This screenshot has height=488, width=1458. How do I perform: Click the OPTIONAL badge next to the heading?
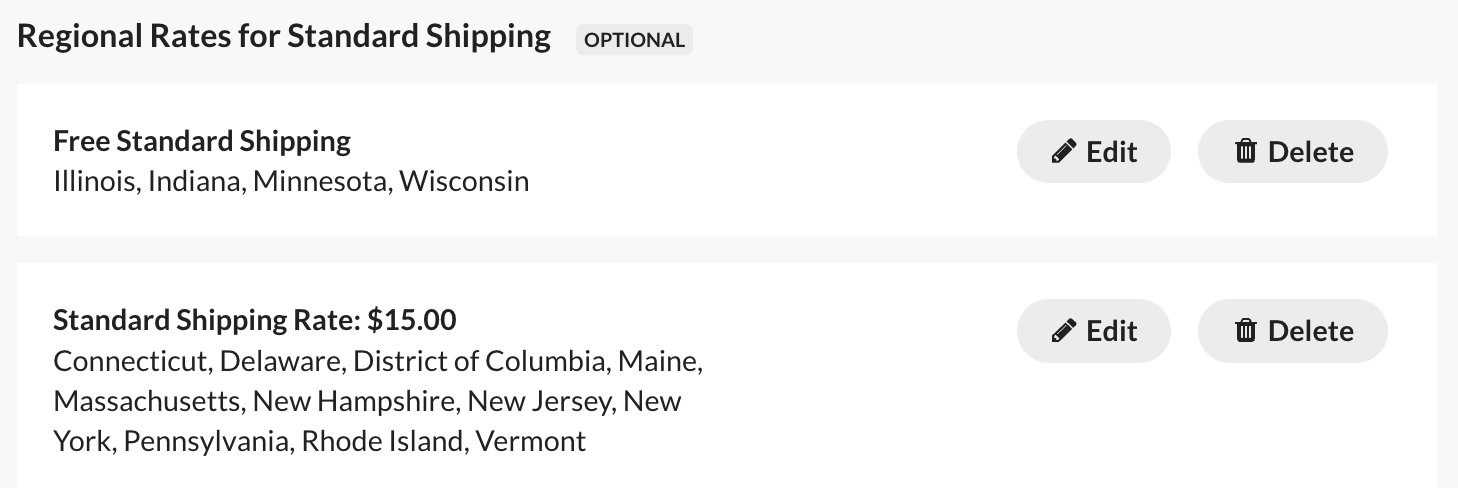click(634, 40)
